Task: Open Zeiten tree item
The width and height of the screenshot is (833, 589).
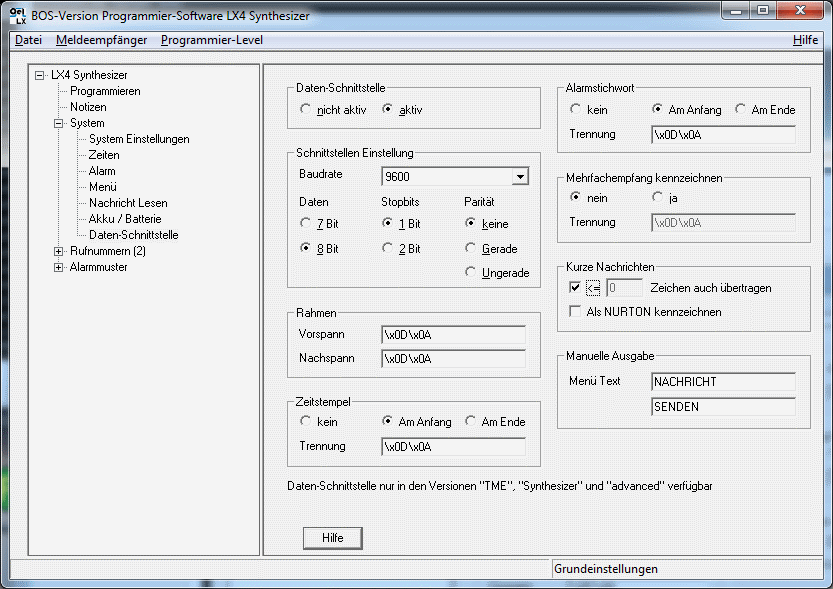Action: pyautogui.click(x=104, y=155)
